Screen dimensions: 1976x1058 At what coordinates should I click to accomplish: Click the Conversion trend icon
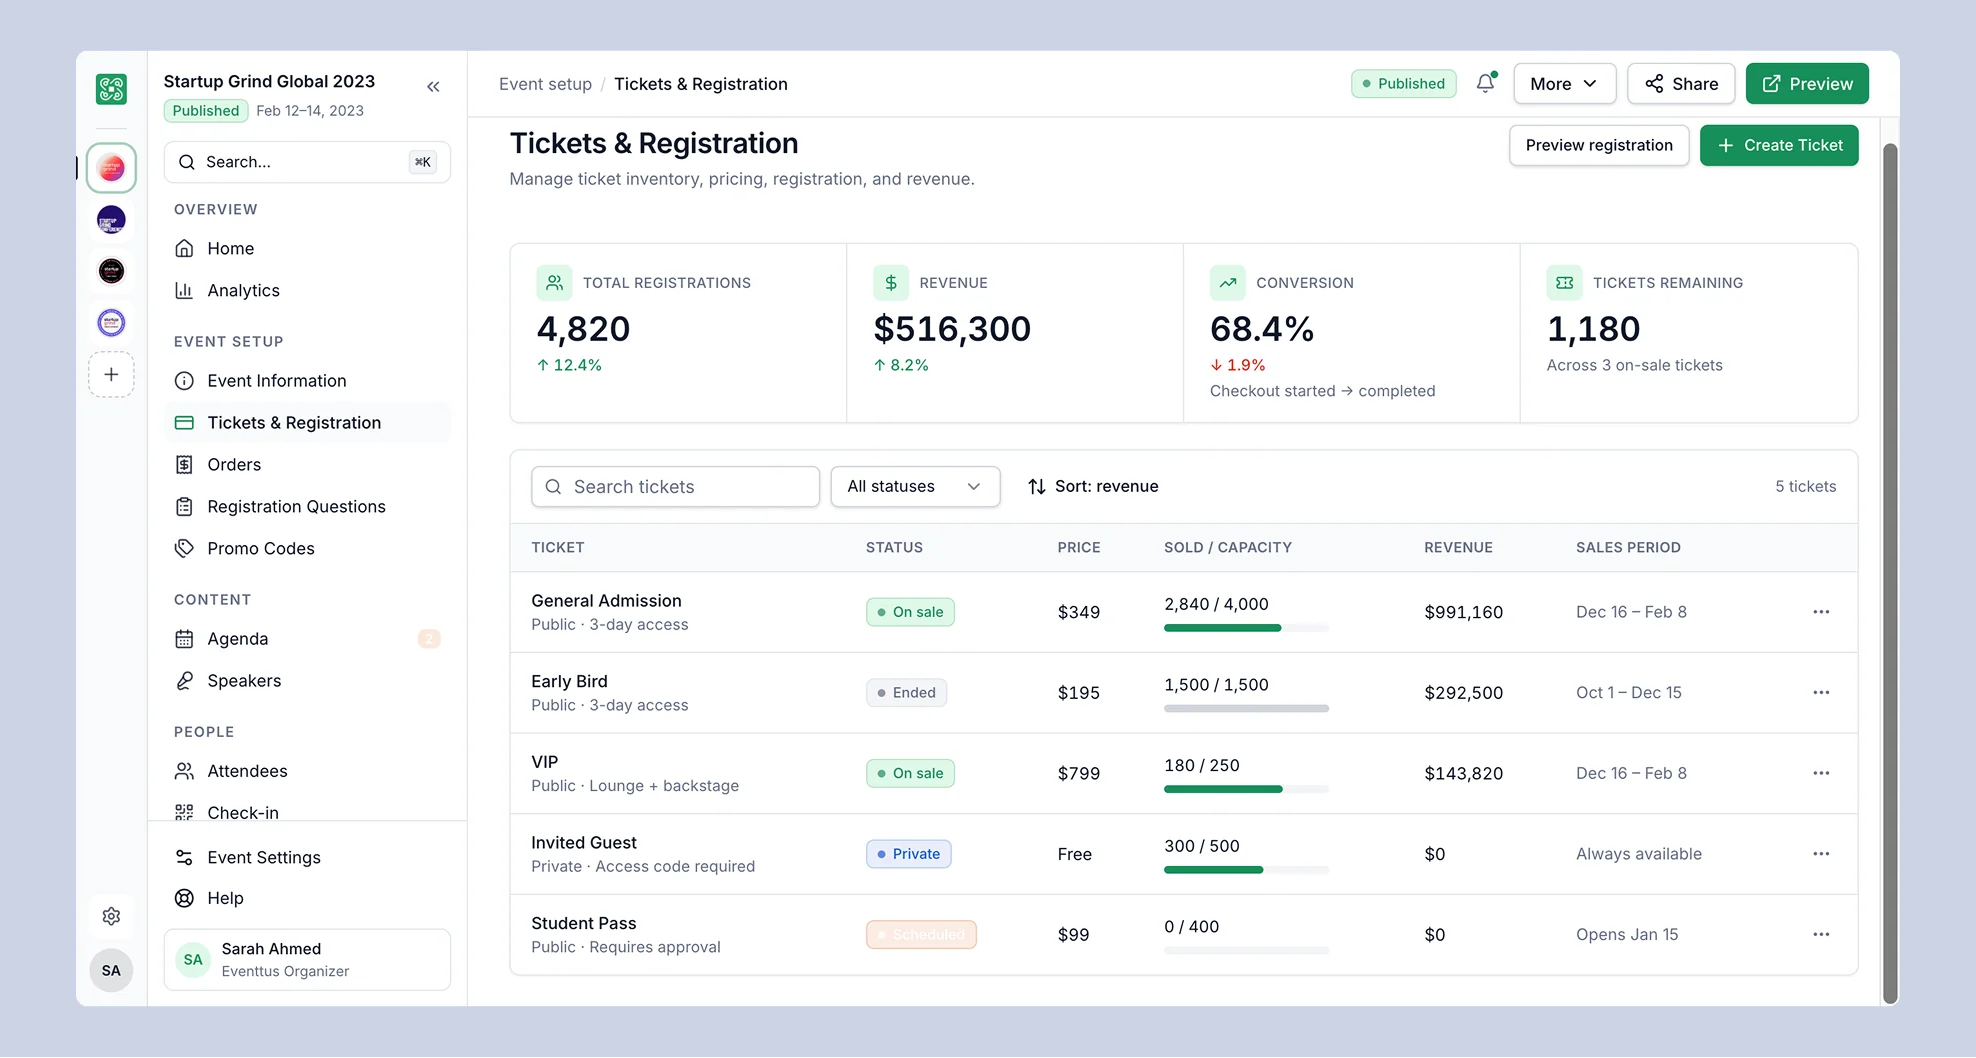click(1227, 283)
